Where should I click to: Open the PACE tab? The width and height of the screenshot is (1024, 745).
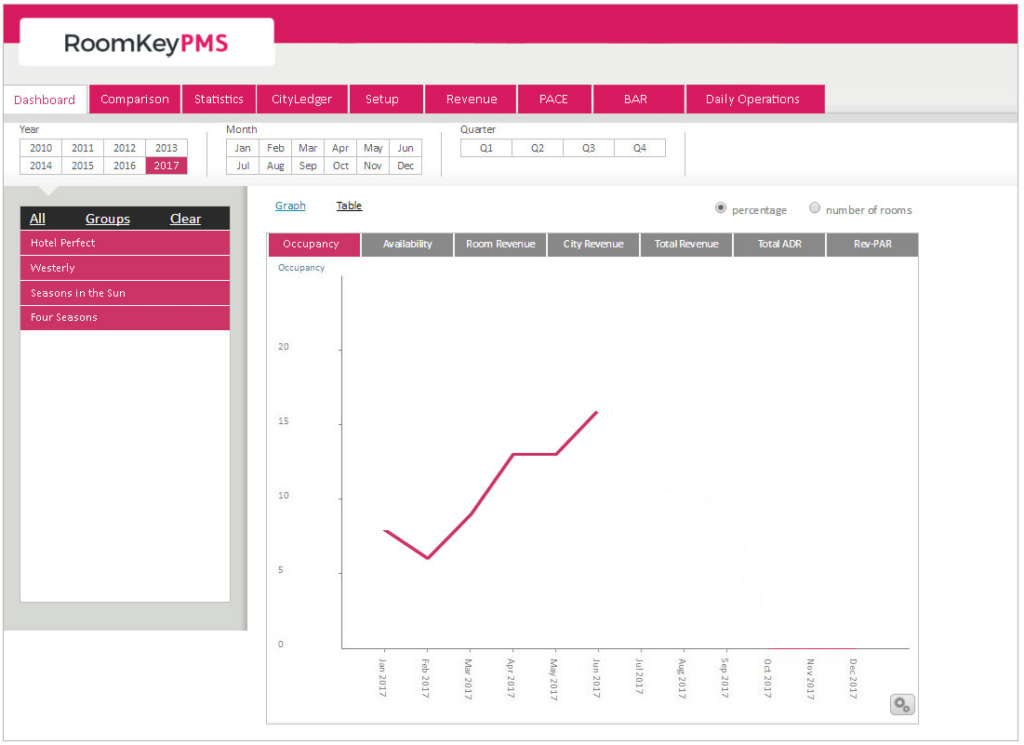554,99
